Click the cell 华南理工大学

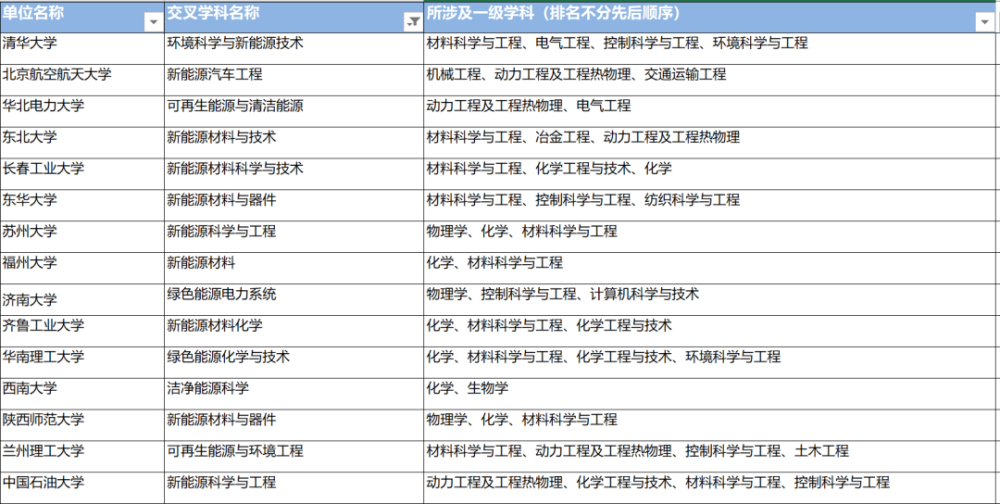click(82, 362)
